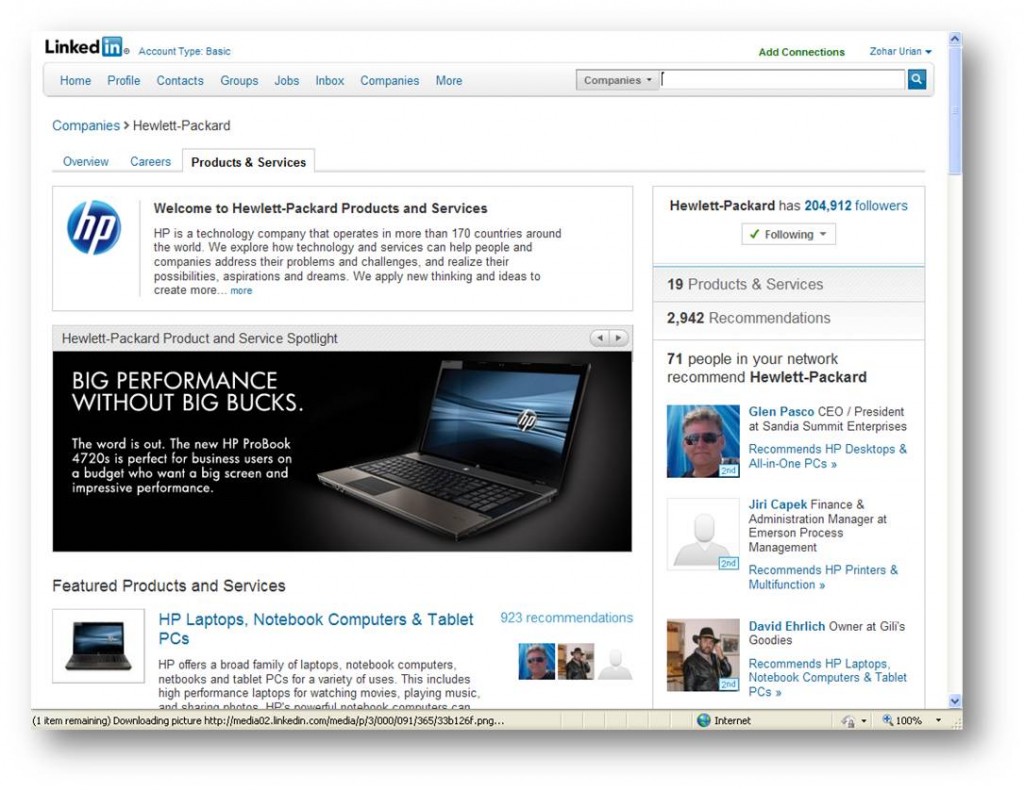Open the Inbox menu
The height and width of the screenshot is (791, 1024).
click(329, 80)
